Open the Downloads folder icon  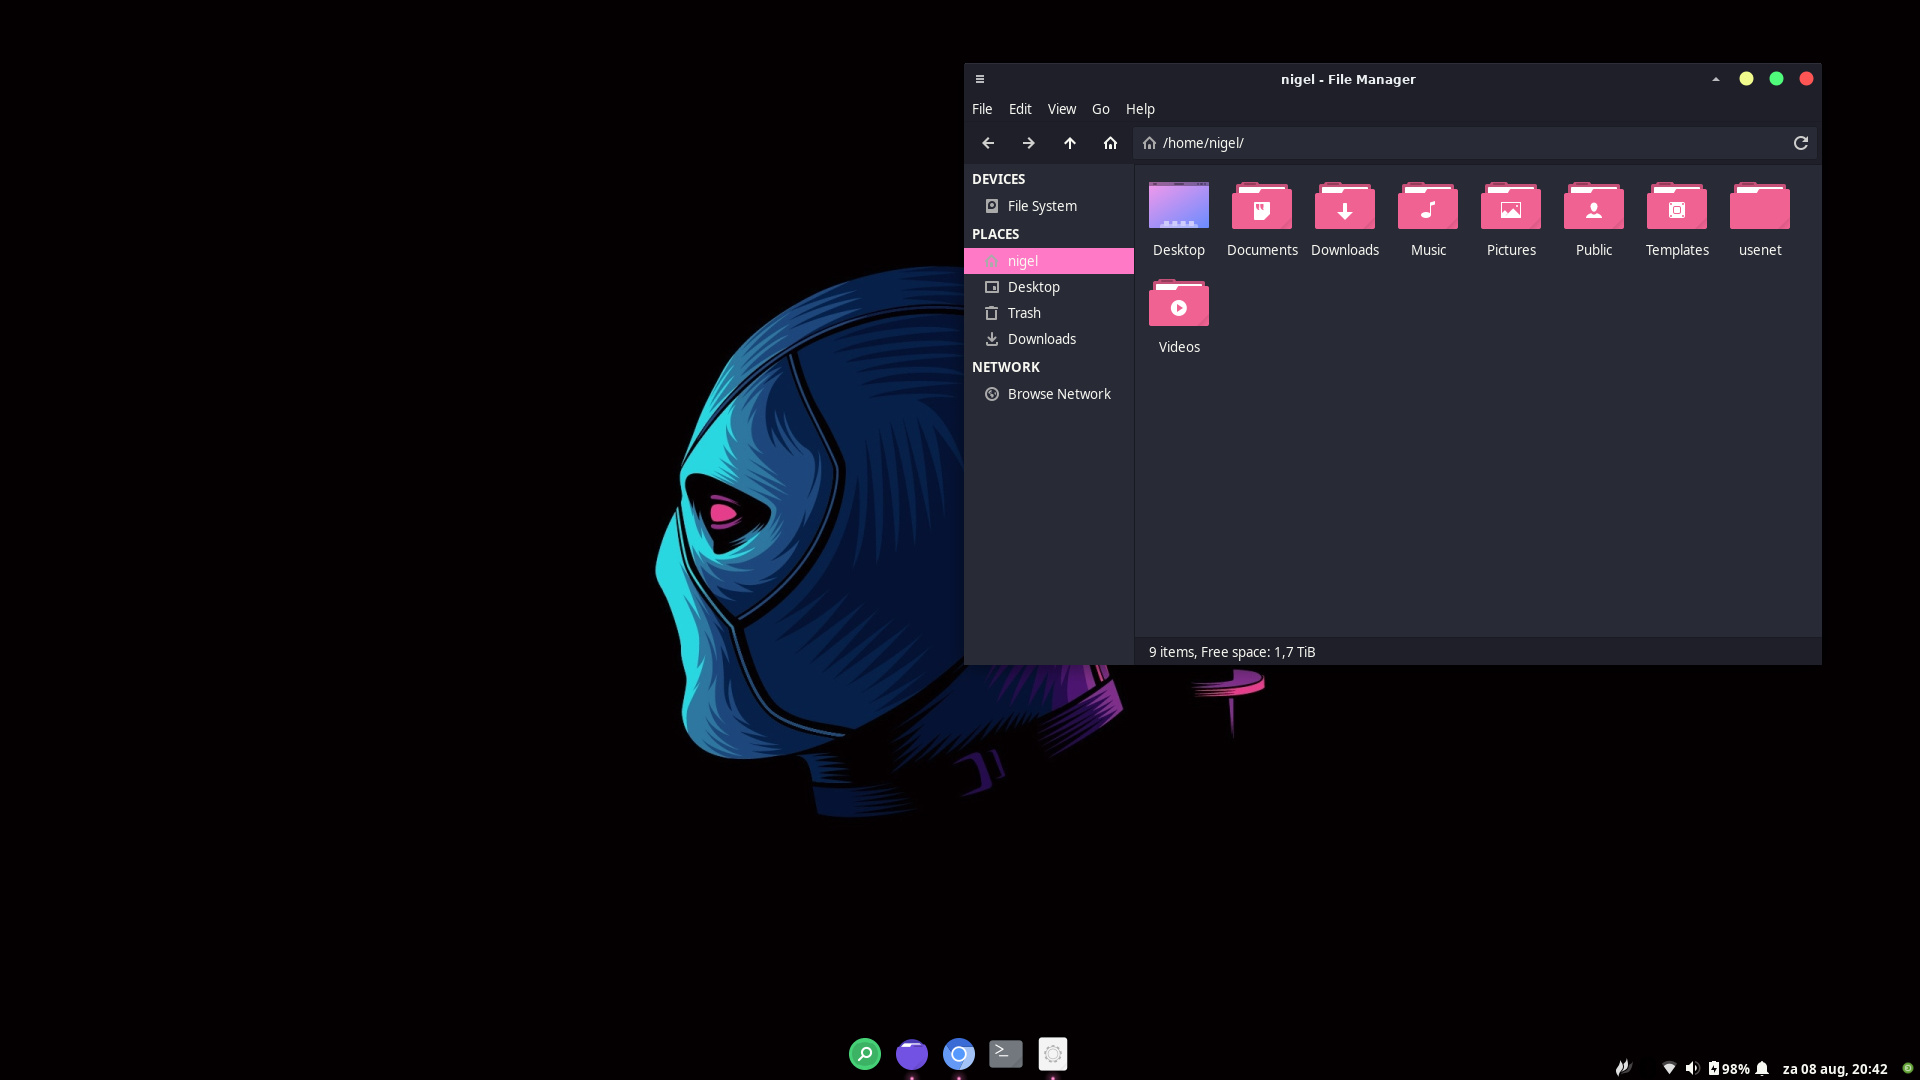coord(1344,208)
